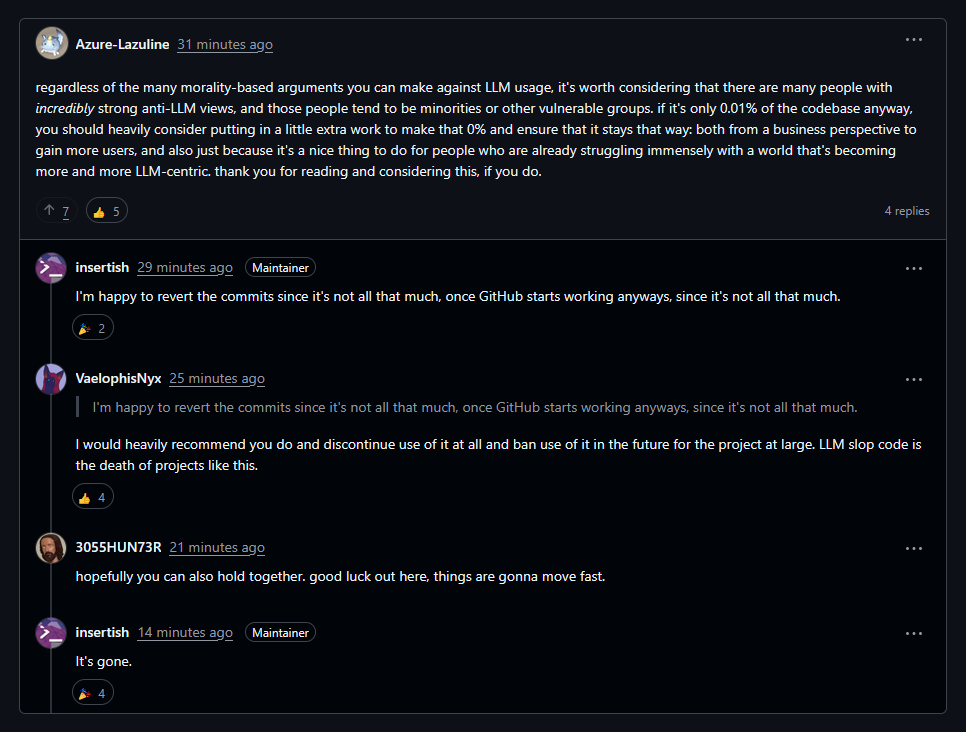This screenshot has height=732, width=966.
Task: Click VaelophisNyx's avatar image
Action: pyautogui.click(x=51, y=379)
